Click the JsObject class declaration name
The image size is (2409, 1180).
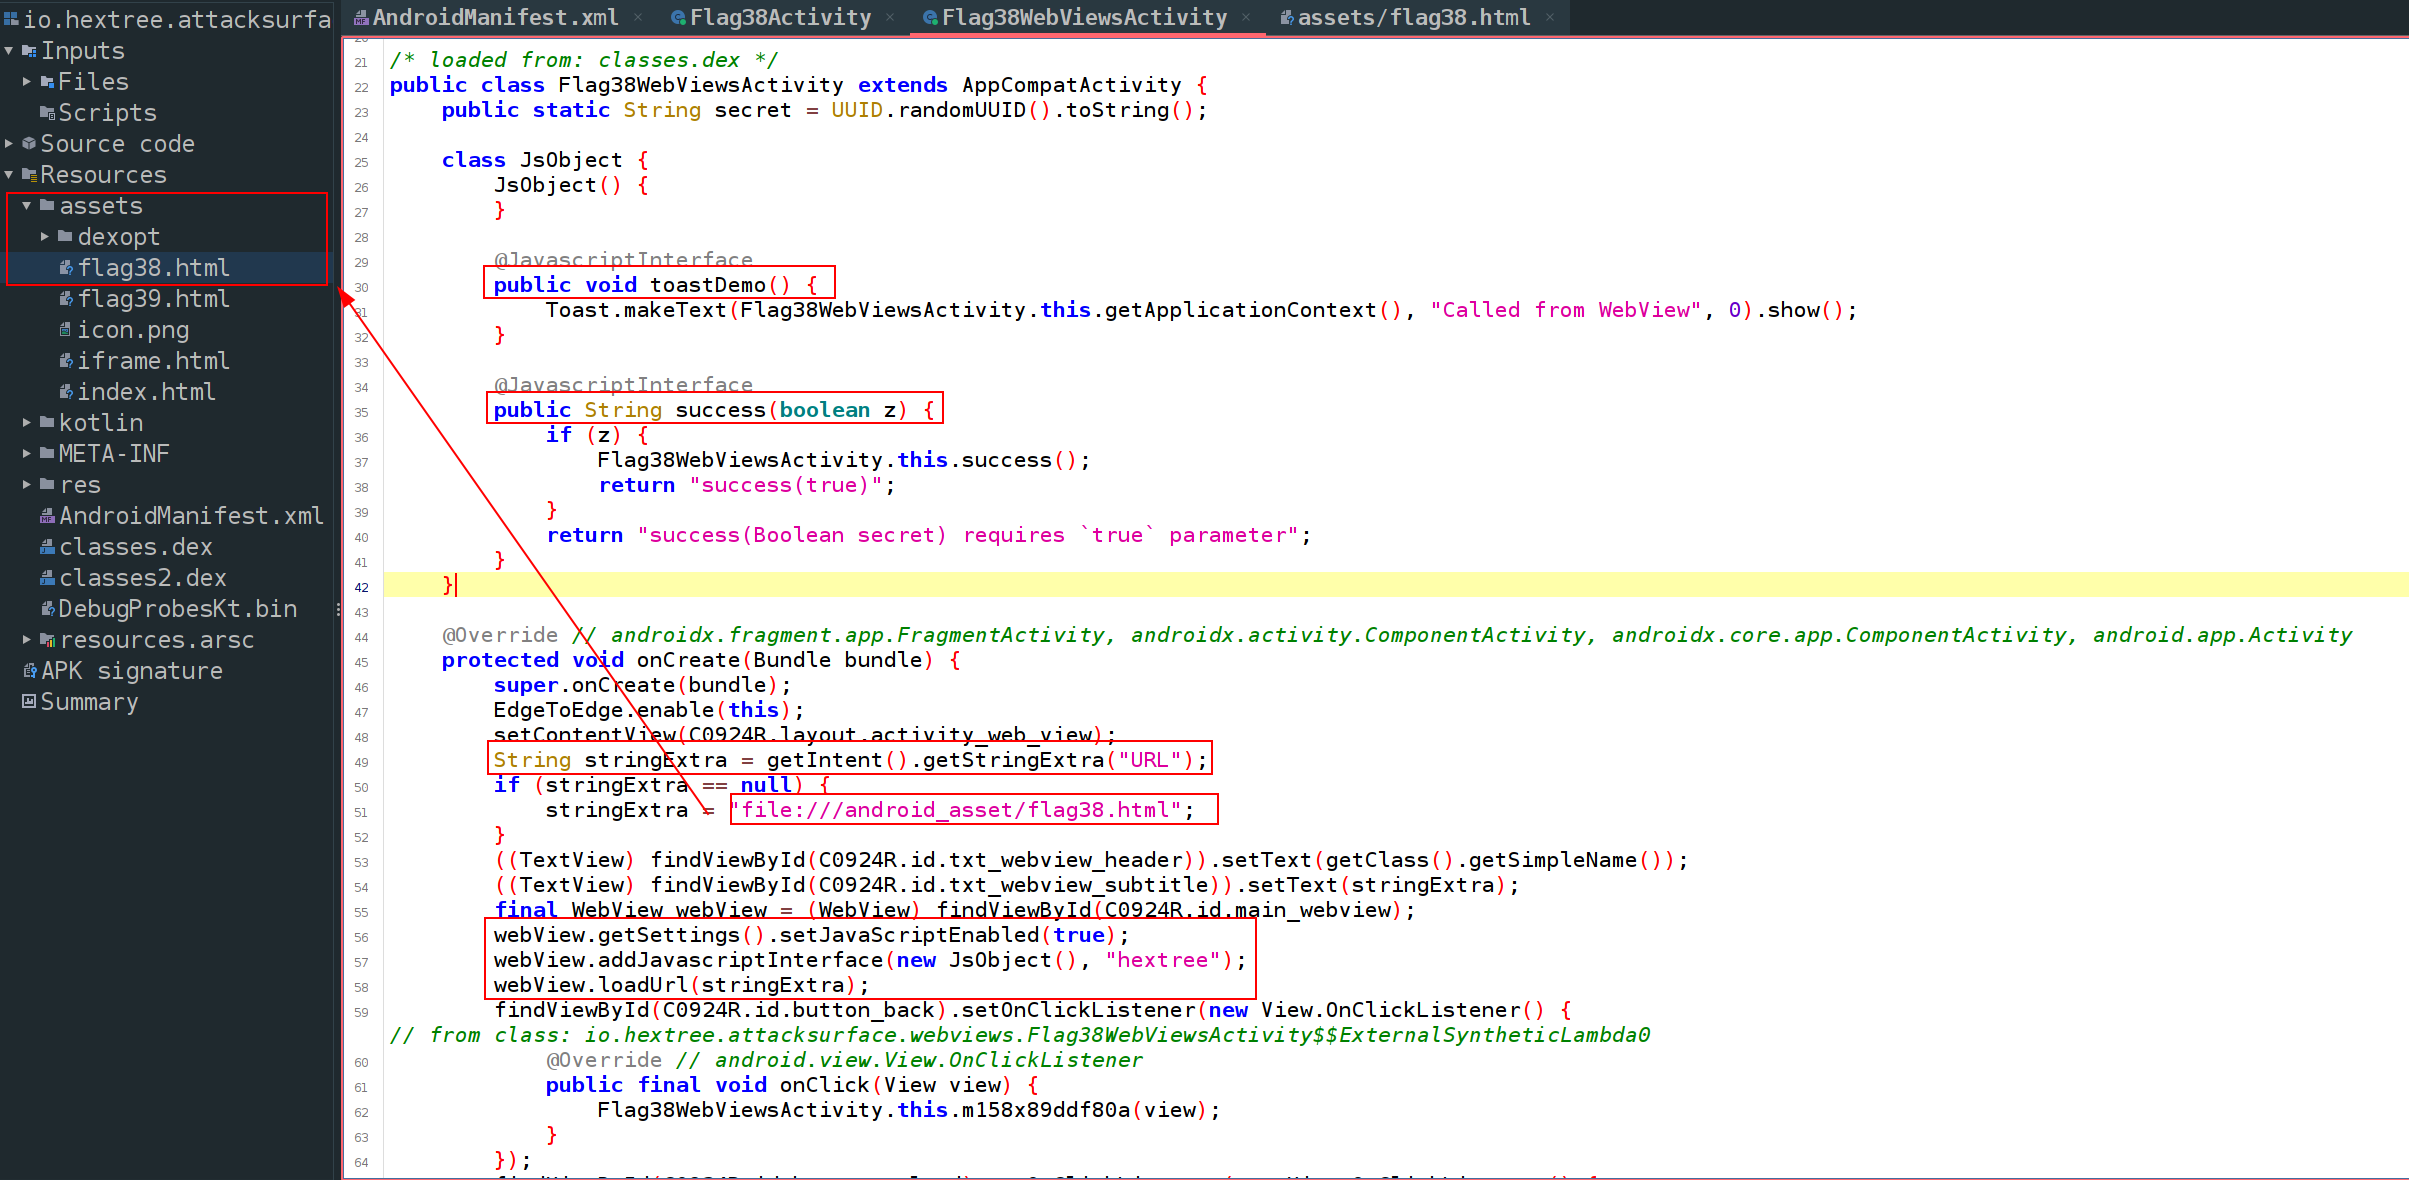coord(571,160)
